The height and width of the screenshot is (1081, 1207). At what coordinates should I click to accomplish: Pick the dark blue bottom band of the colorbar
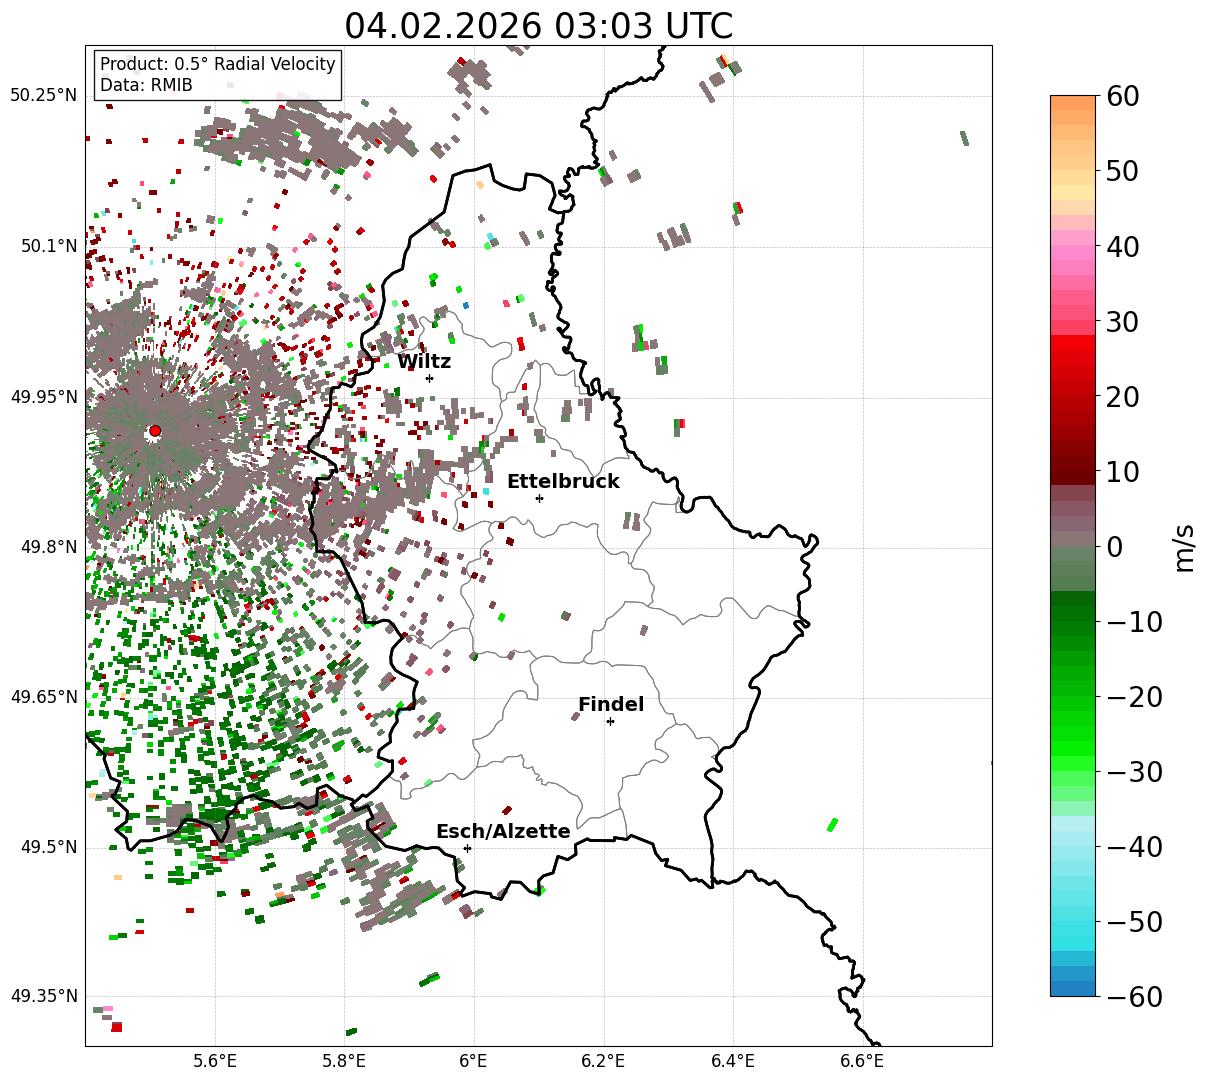pyautogui.click(x=1073, y=989)
